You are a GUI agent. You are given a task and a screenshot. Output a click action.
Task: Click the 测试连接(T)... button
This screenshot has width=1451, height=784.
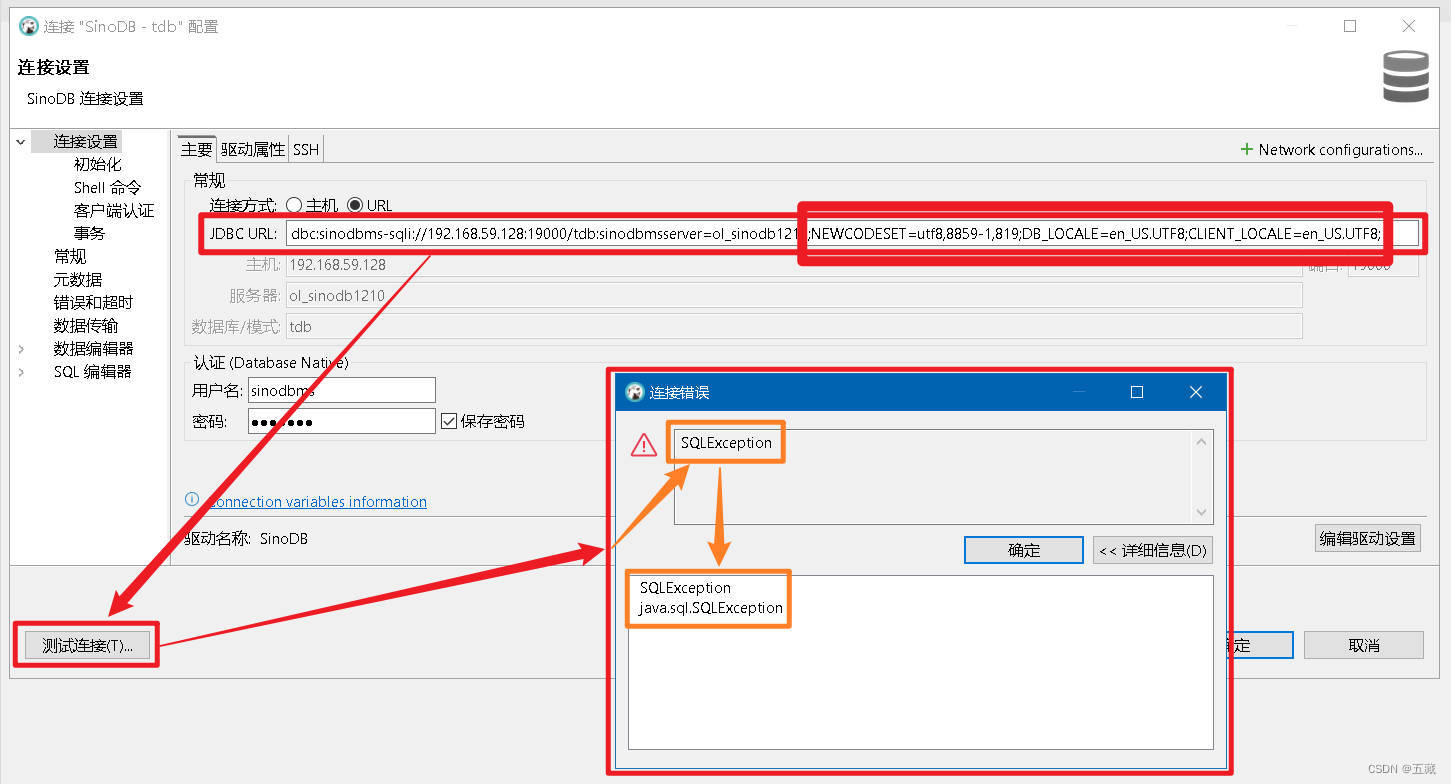pyautogui.click(x=87, y=645)
